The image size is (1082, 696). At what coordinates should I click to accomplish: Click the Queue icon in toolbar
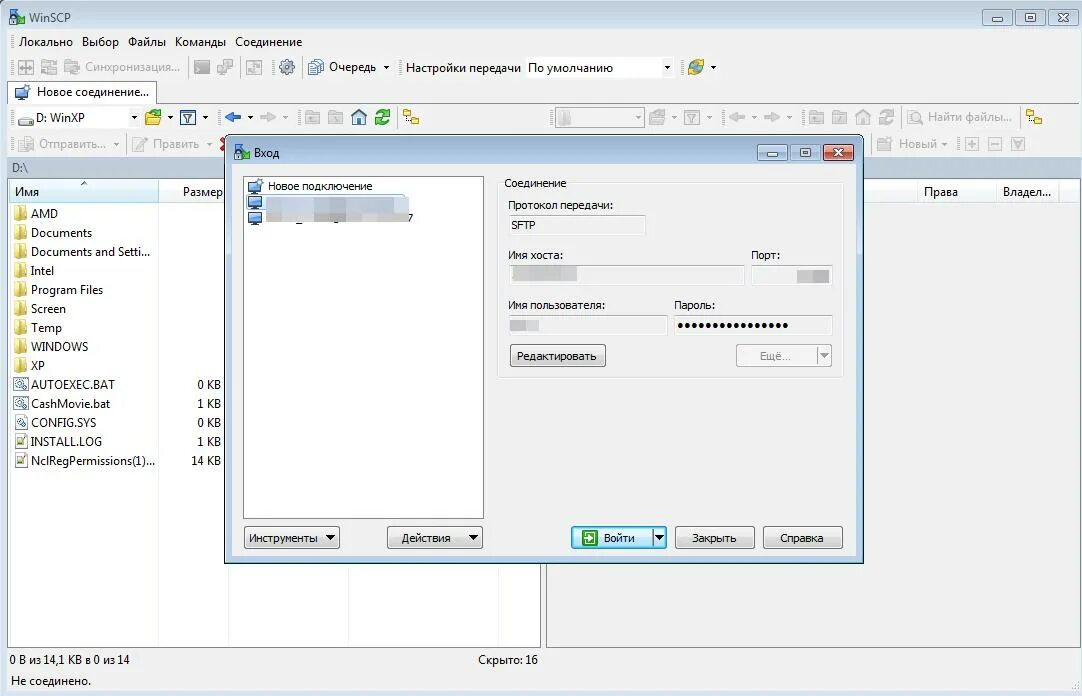point(315,67)
